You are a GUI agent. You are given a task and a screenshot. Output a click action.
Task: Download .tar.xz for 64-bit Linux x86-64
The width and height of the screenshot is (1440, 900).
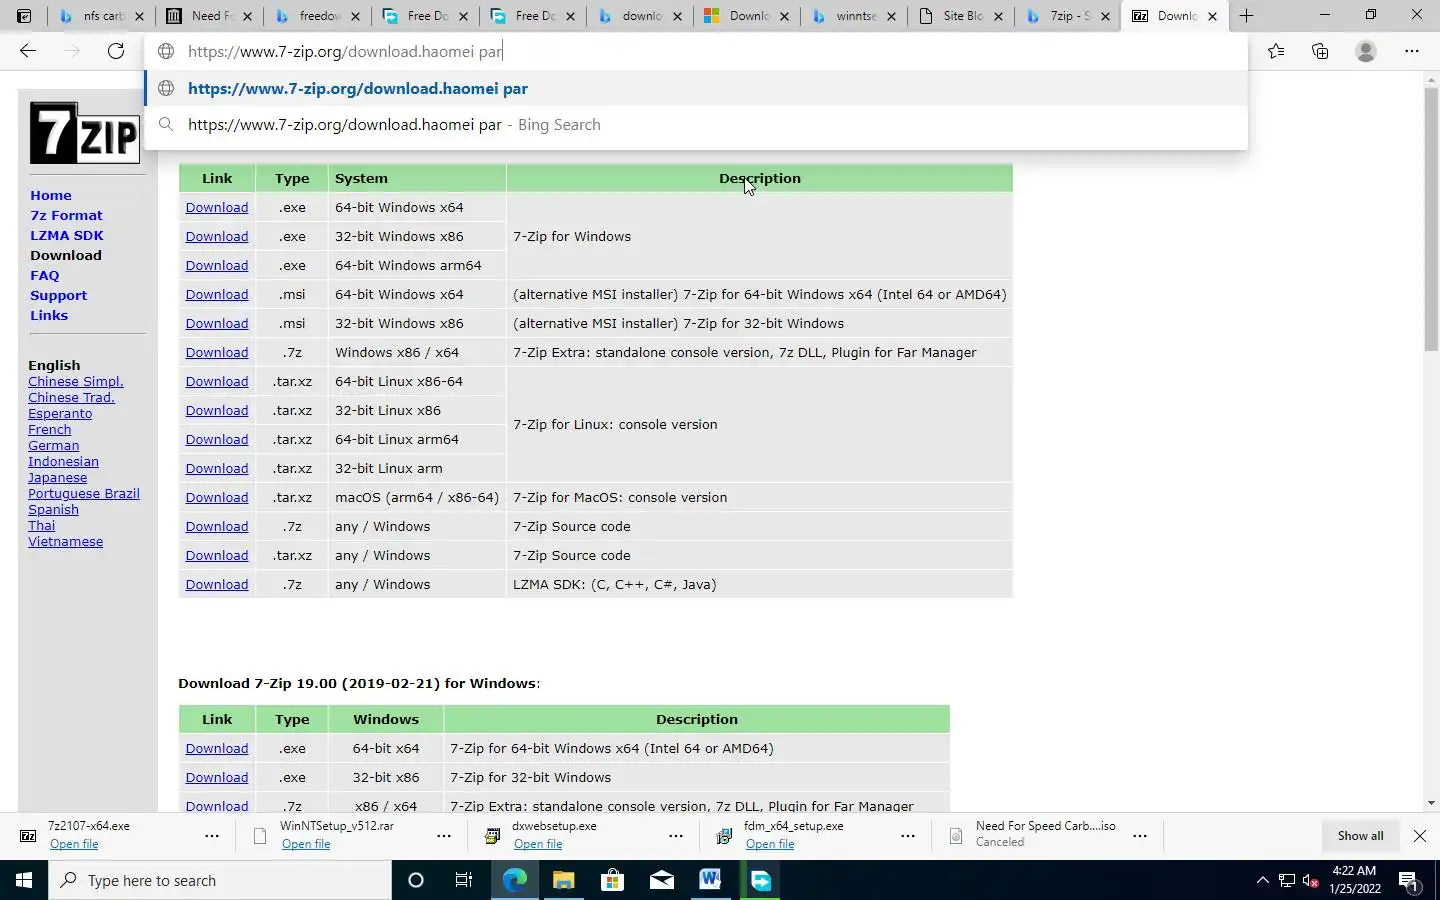click(x=217, y=381)
